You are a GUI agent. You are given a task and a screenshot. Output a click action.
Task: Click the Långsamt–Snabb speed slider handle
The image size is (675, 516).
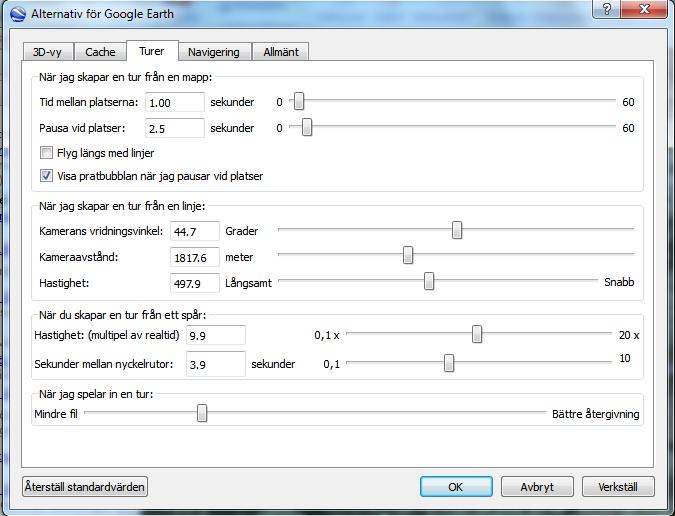tap(429, 281)
